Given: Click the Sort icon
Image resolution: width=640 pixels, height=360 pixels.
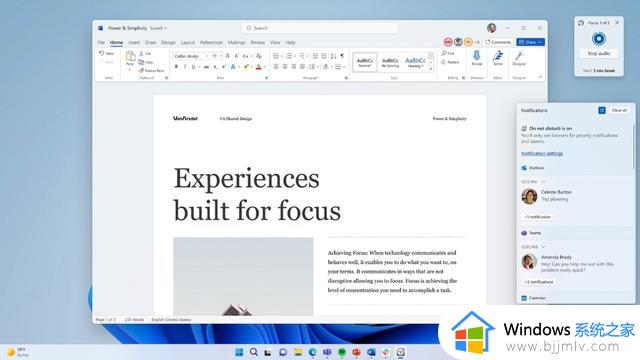Looking at the screenshot, I should [x=333, y=56].
